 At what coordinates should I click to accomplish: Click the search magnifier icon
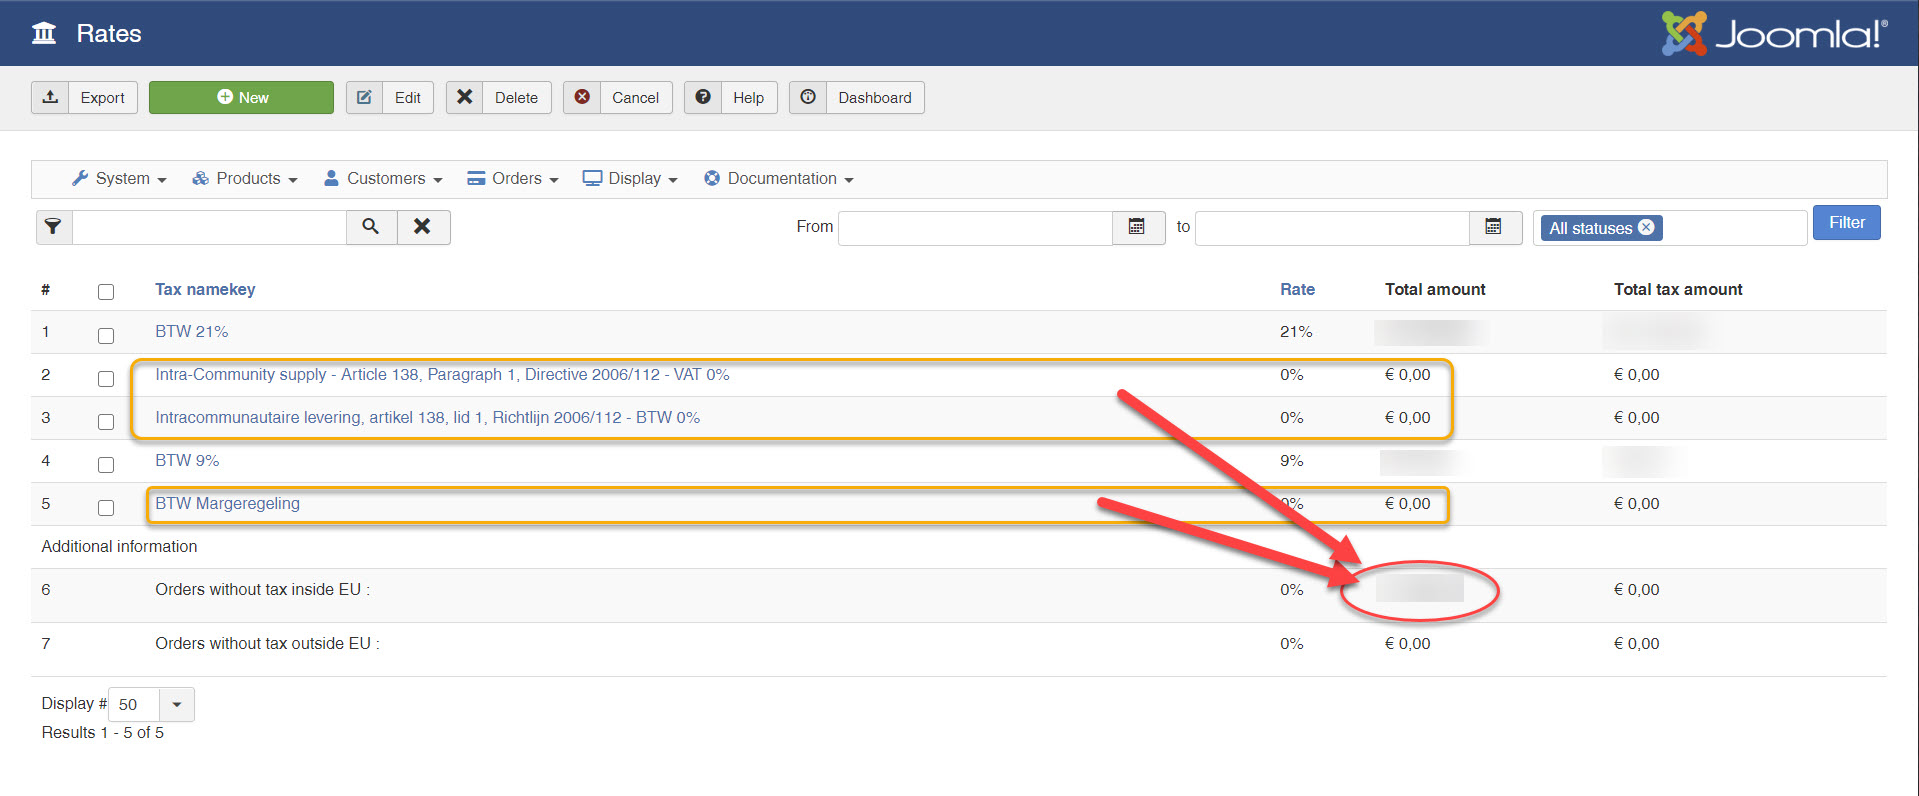click(371, 227)
